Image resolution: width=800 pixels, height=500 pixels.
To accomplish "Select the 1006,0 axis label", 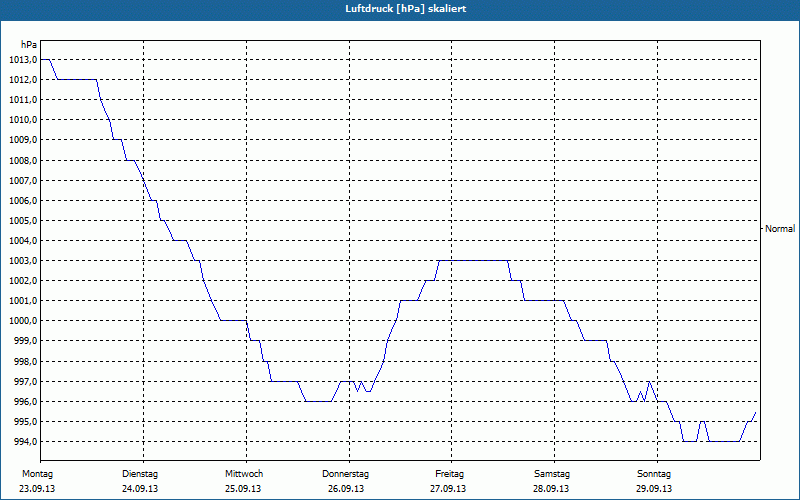I will pos(23,201).
